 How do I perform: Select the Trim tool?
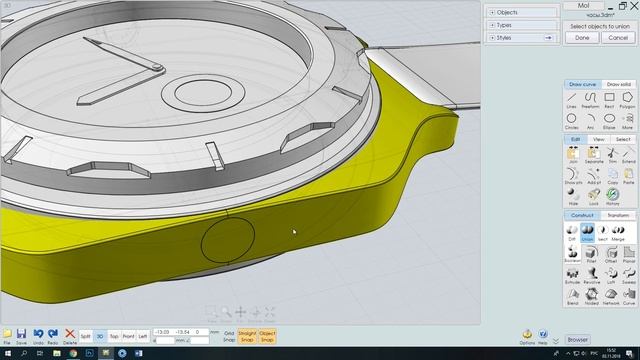click(612, 156)
